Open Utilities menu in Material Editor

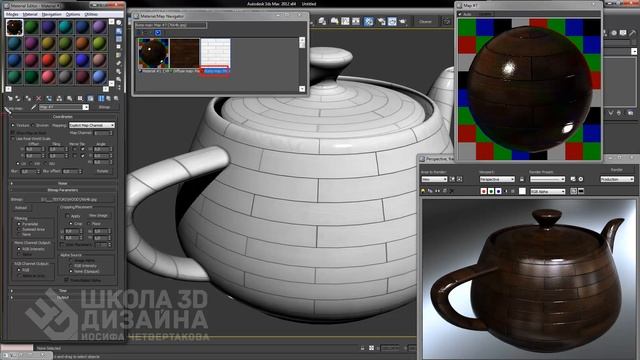tap(91, 14)
